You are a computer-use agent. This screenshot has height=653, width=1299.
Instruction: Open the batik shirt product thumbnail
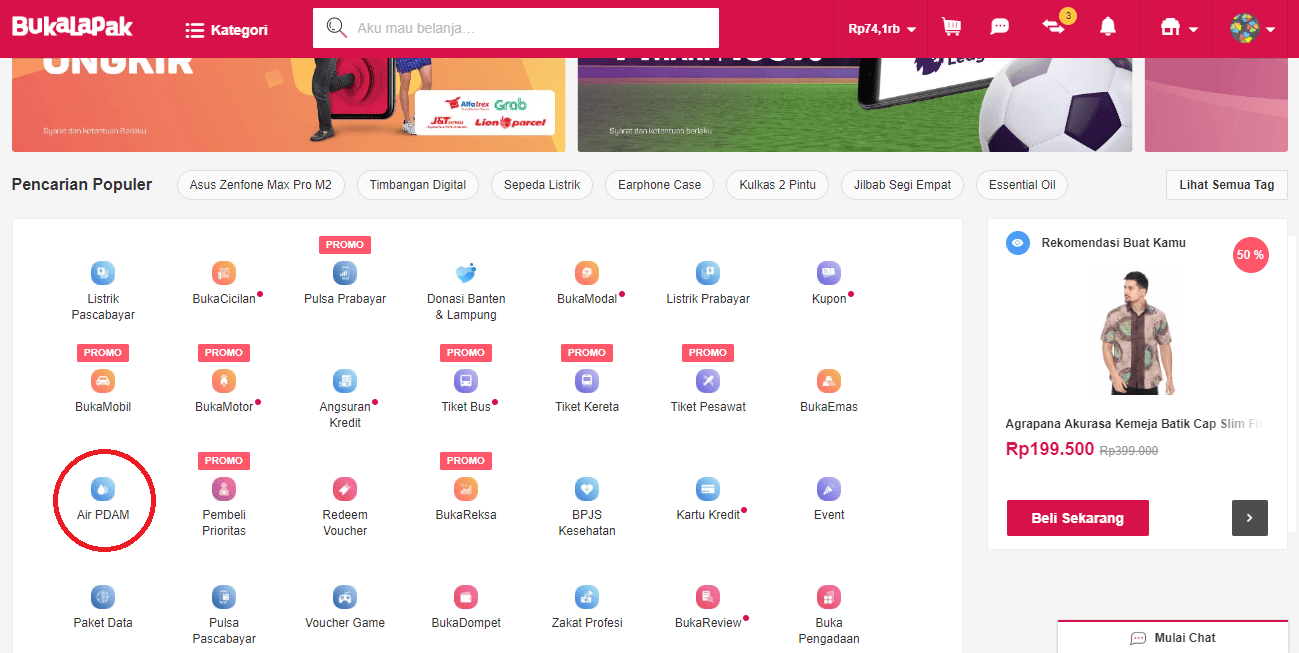pyautogui.click(x=1138, y=333)
